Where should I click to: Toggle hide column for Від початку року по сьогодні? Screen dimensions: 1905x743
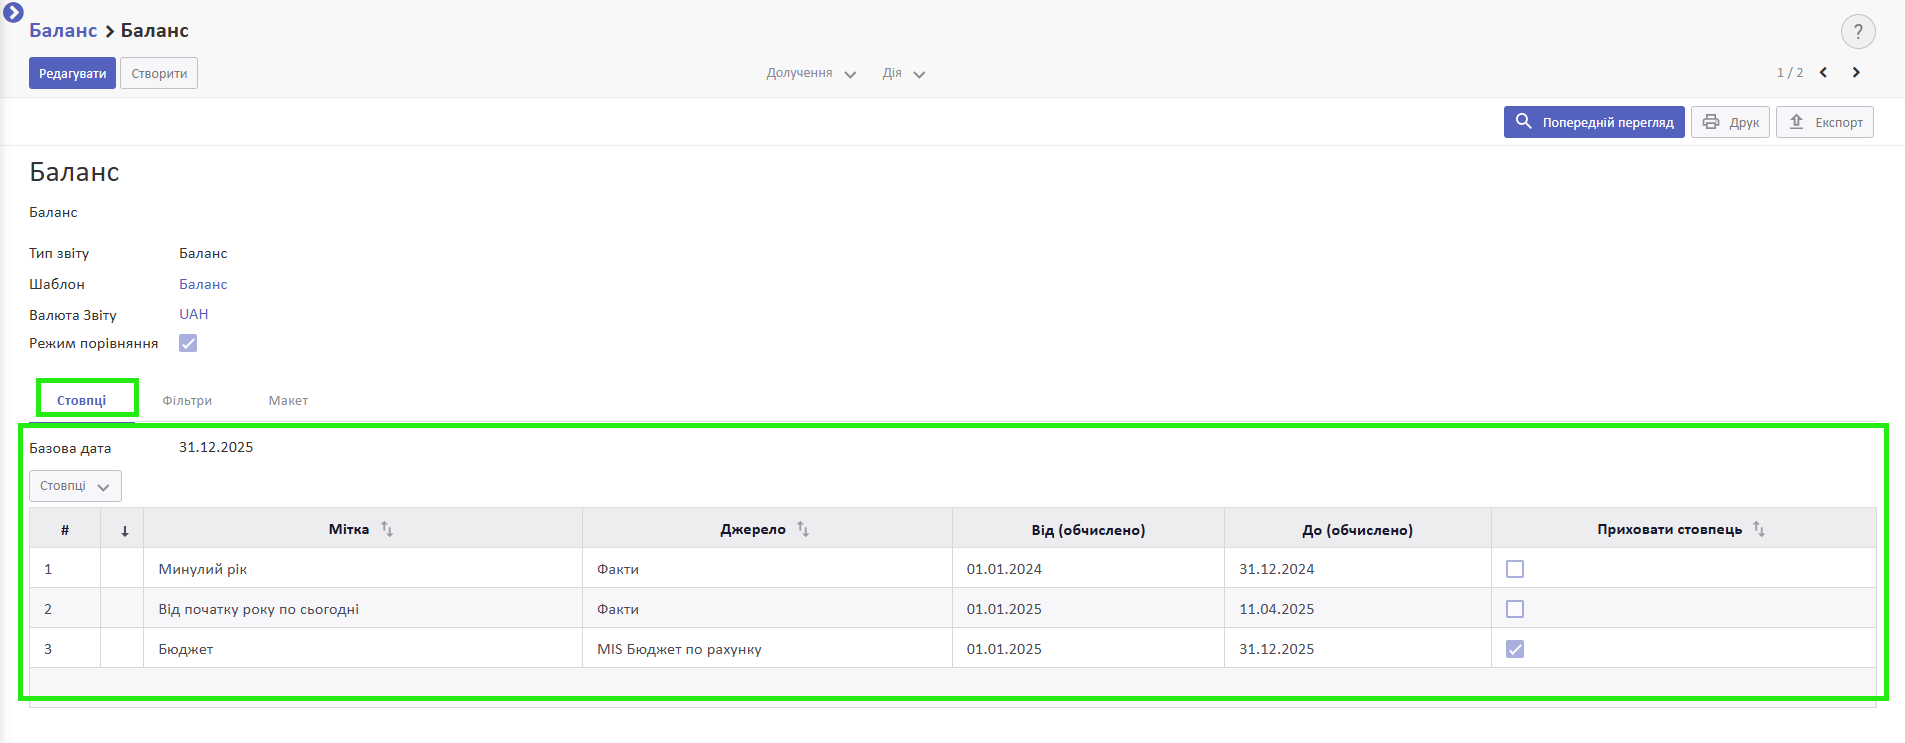(x=1515, y=609)
